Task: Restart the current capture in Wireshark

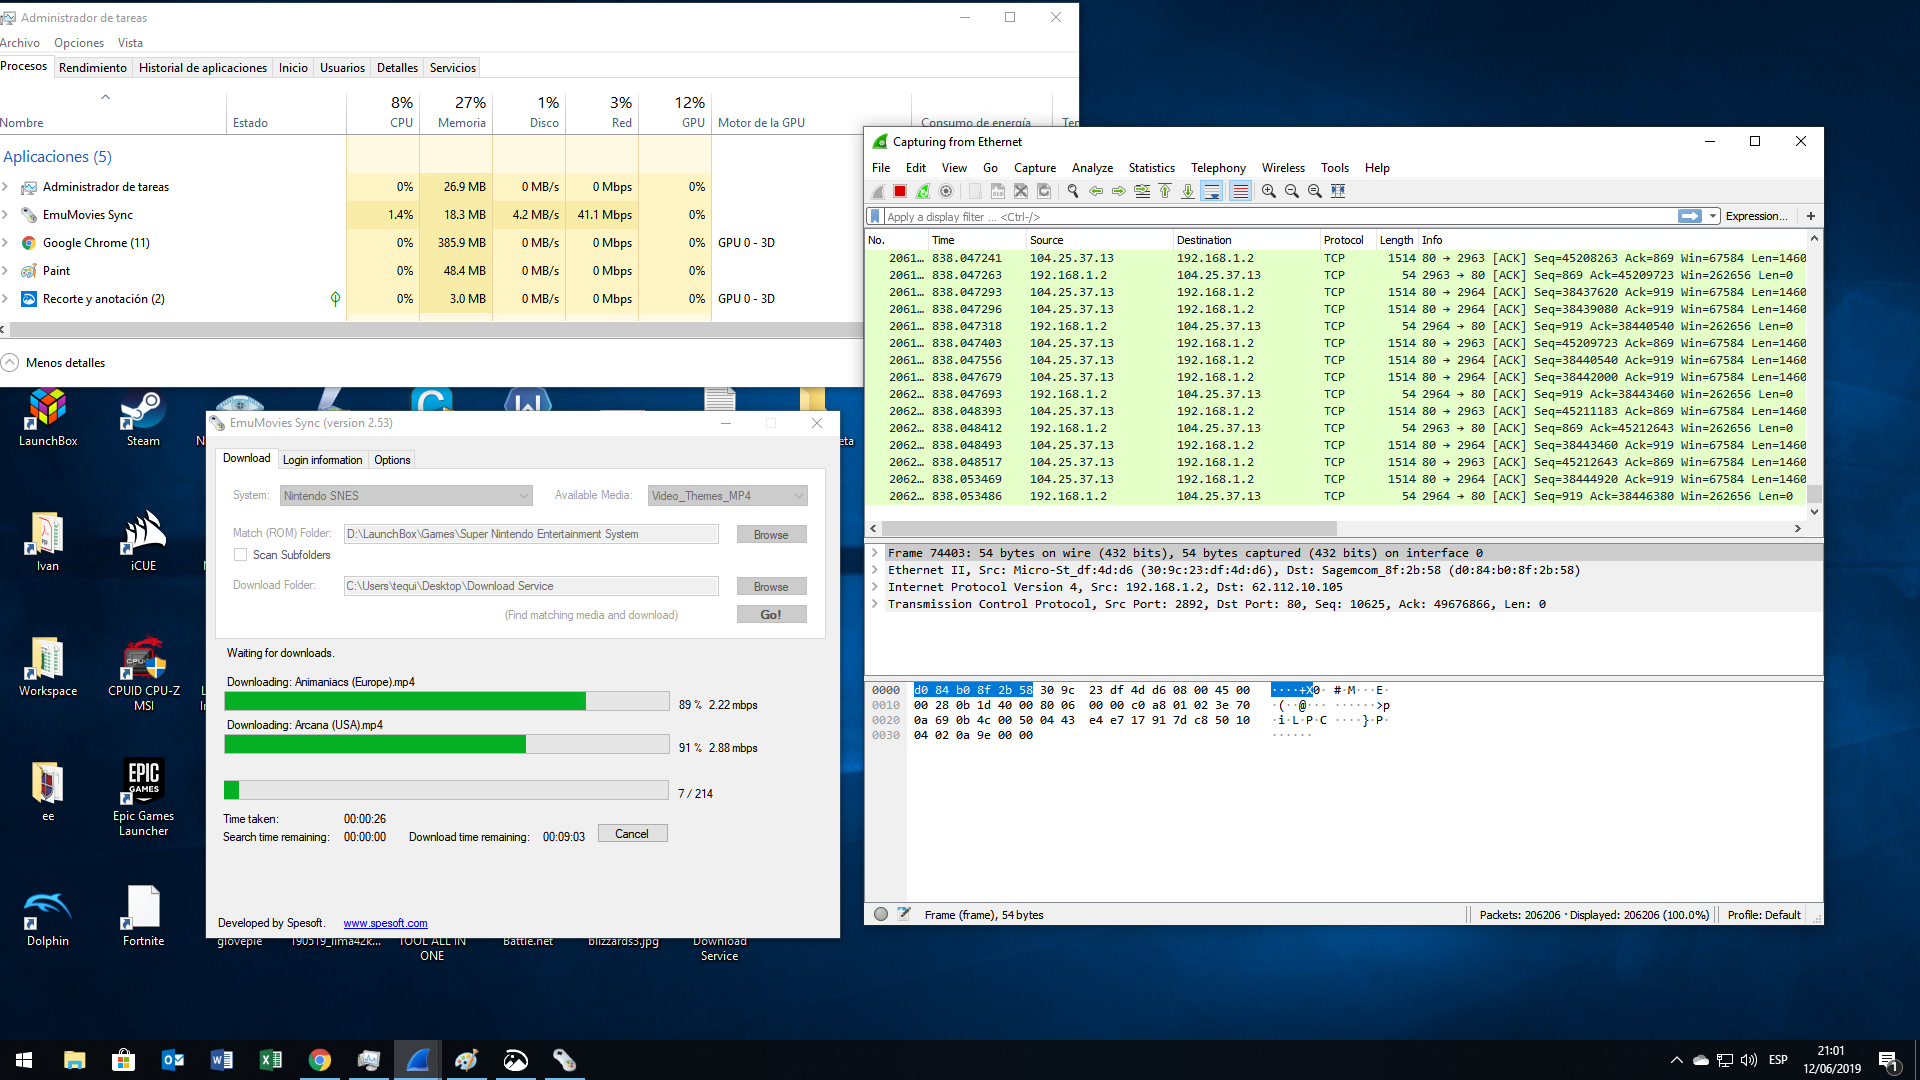Action: [923, 191]
